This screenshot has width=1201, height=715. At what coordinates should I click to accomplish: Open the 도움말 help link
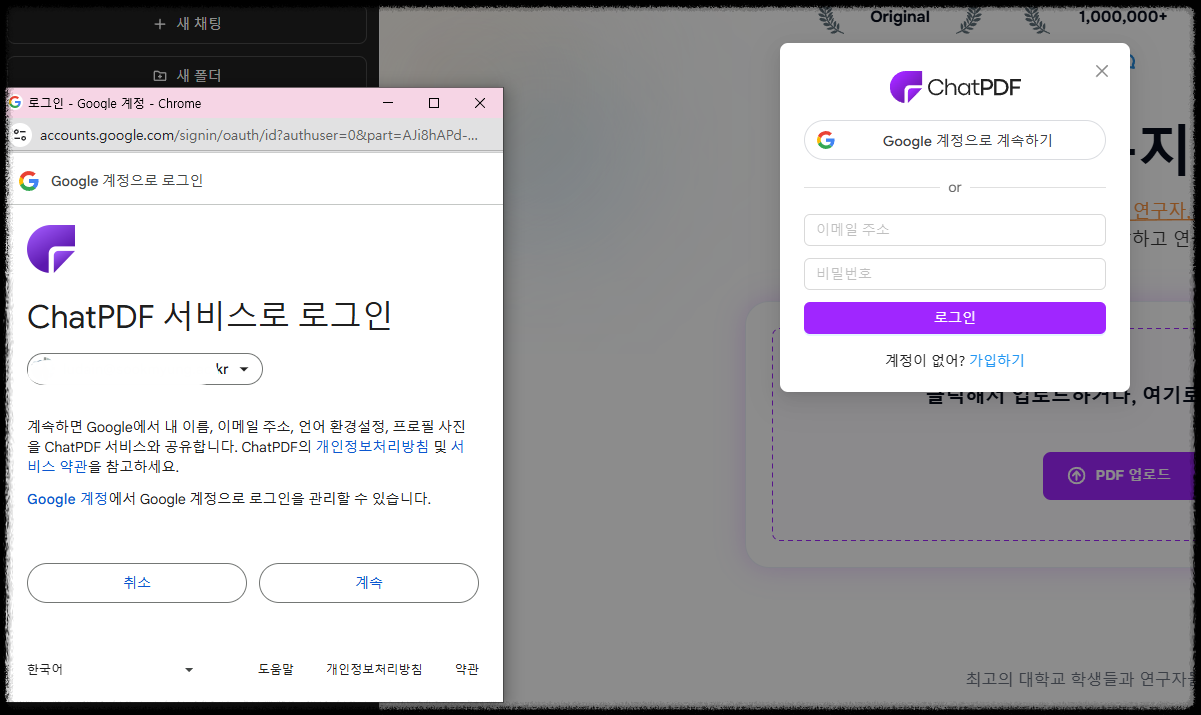[276, 669]
